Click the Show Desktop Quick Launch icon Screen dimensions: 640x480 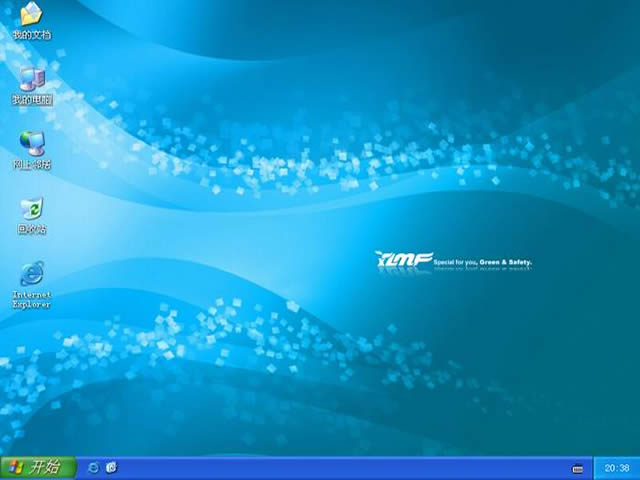pyautogui.click(x=112, y=467)
